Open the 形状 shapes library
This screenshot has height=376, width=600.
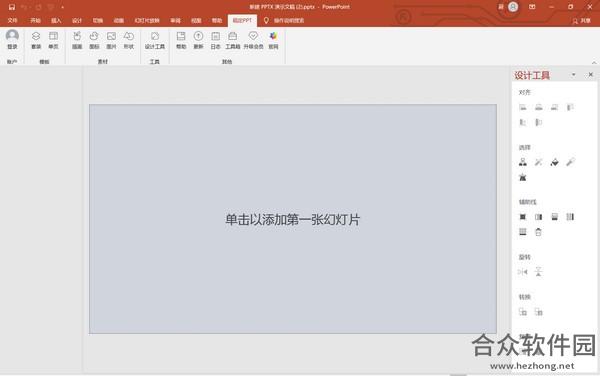[129, 40]
